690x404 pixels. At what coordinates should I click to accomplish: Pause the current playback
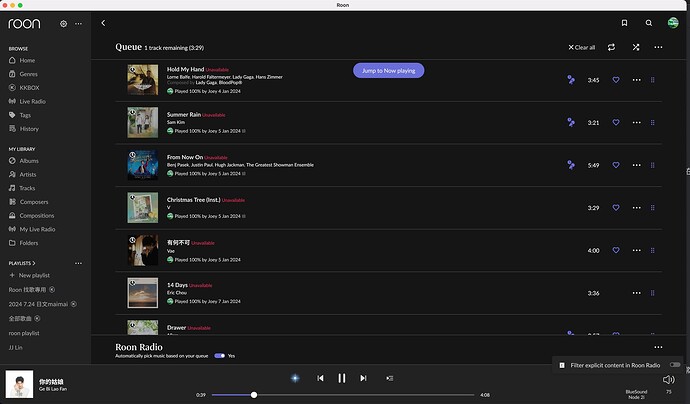coord(341,378)
